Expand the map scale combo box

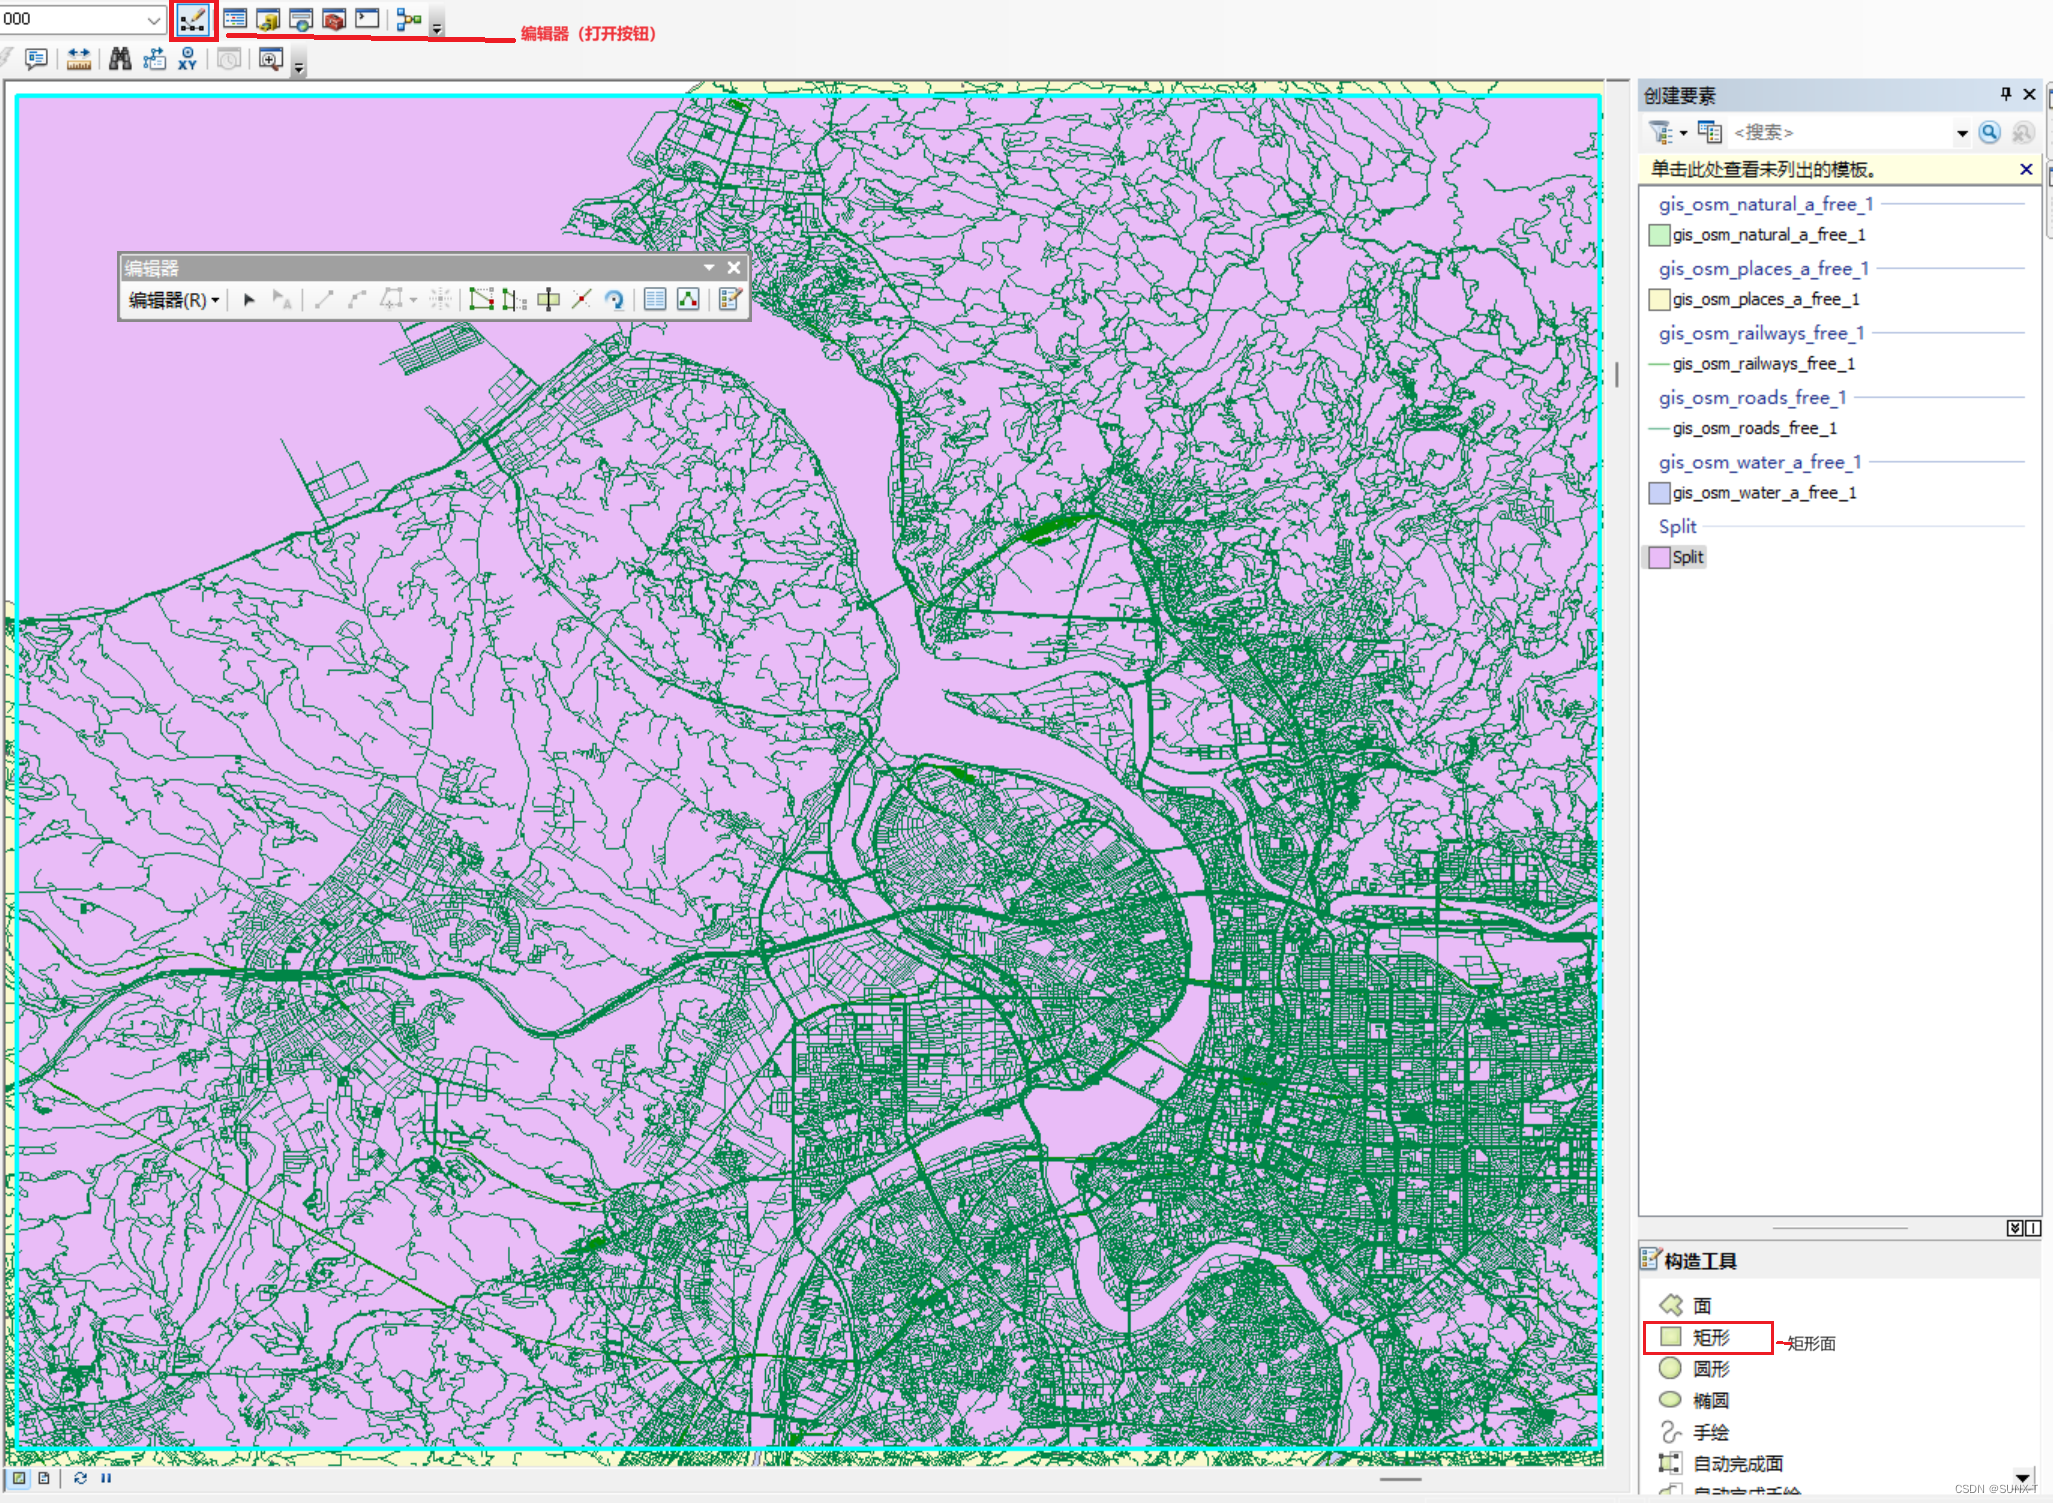(x=153, y=19)
